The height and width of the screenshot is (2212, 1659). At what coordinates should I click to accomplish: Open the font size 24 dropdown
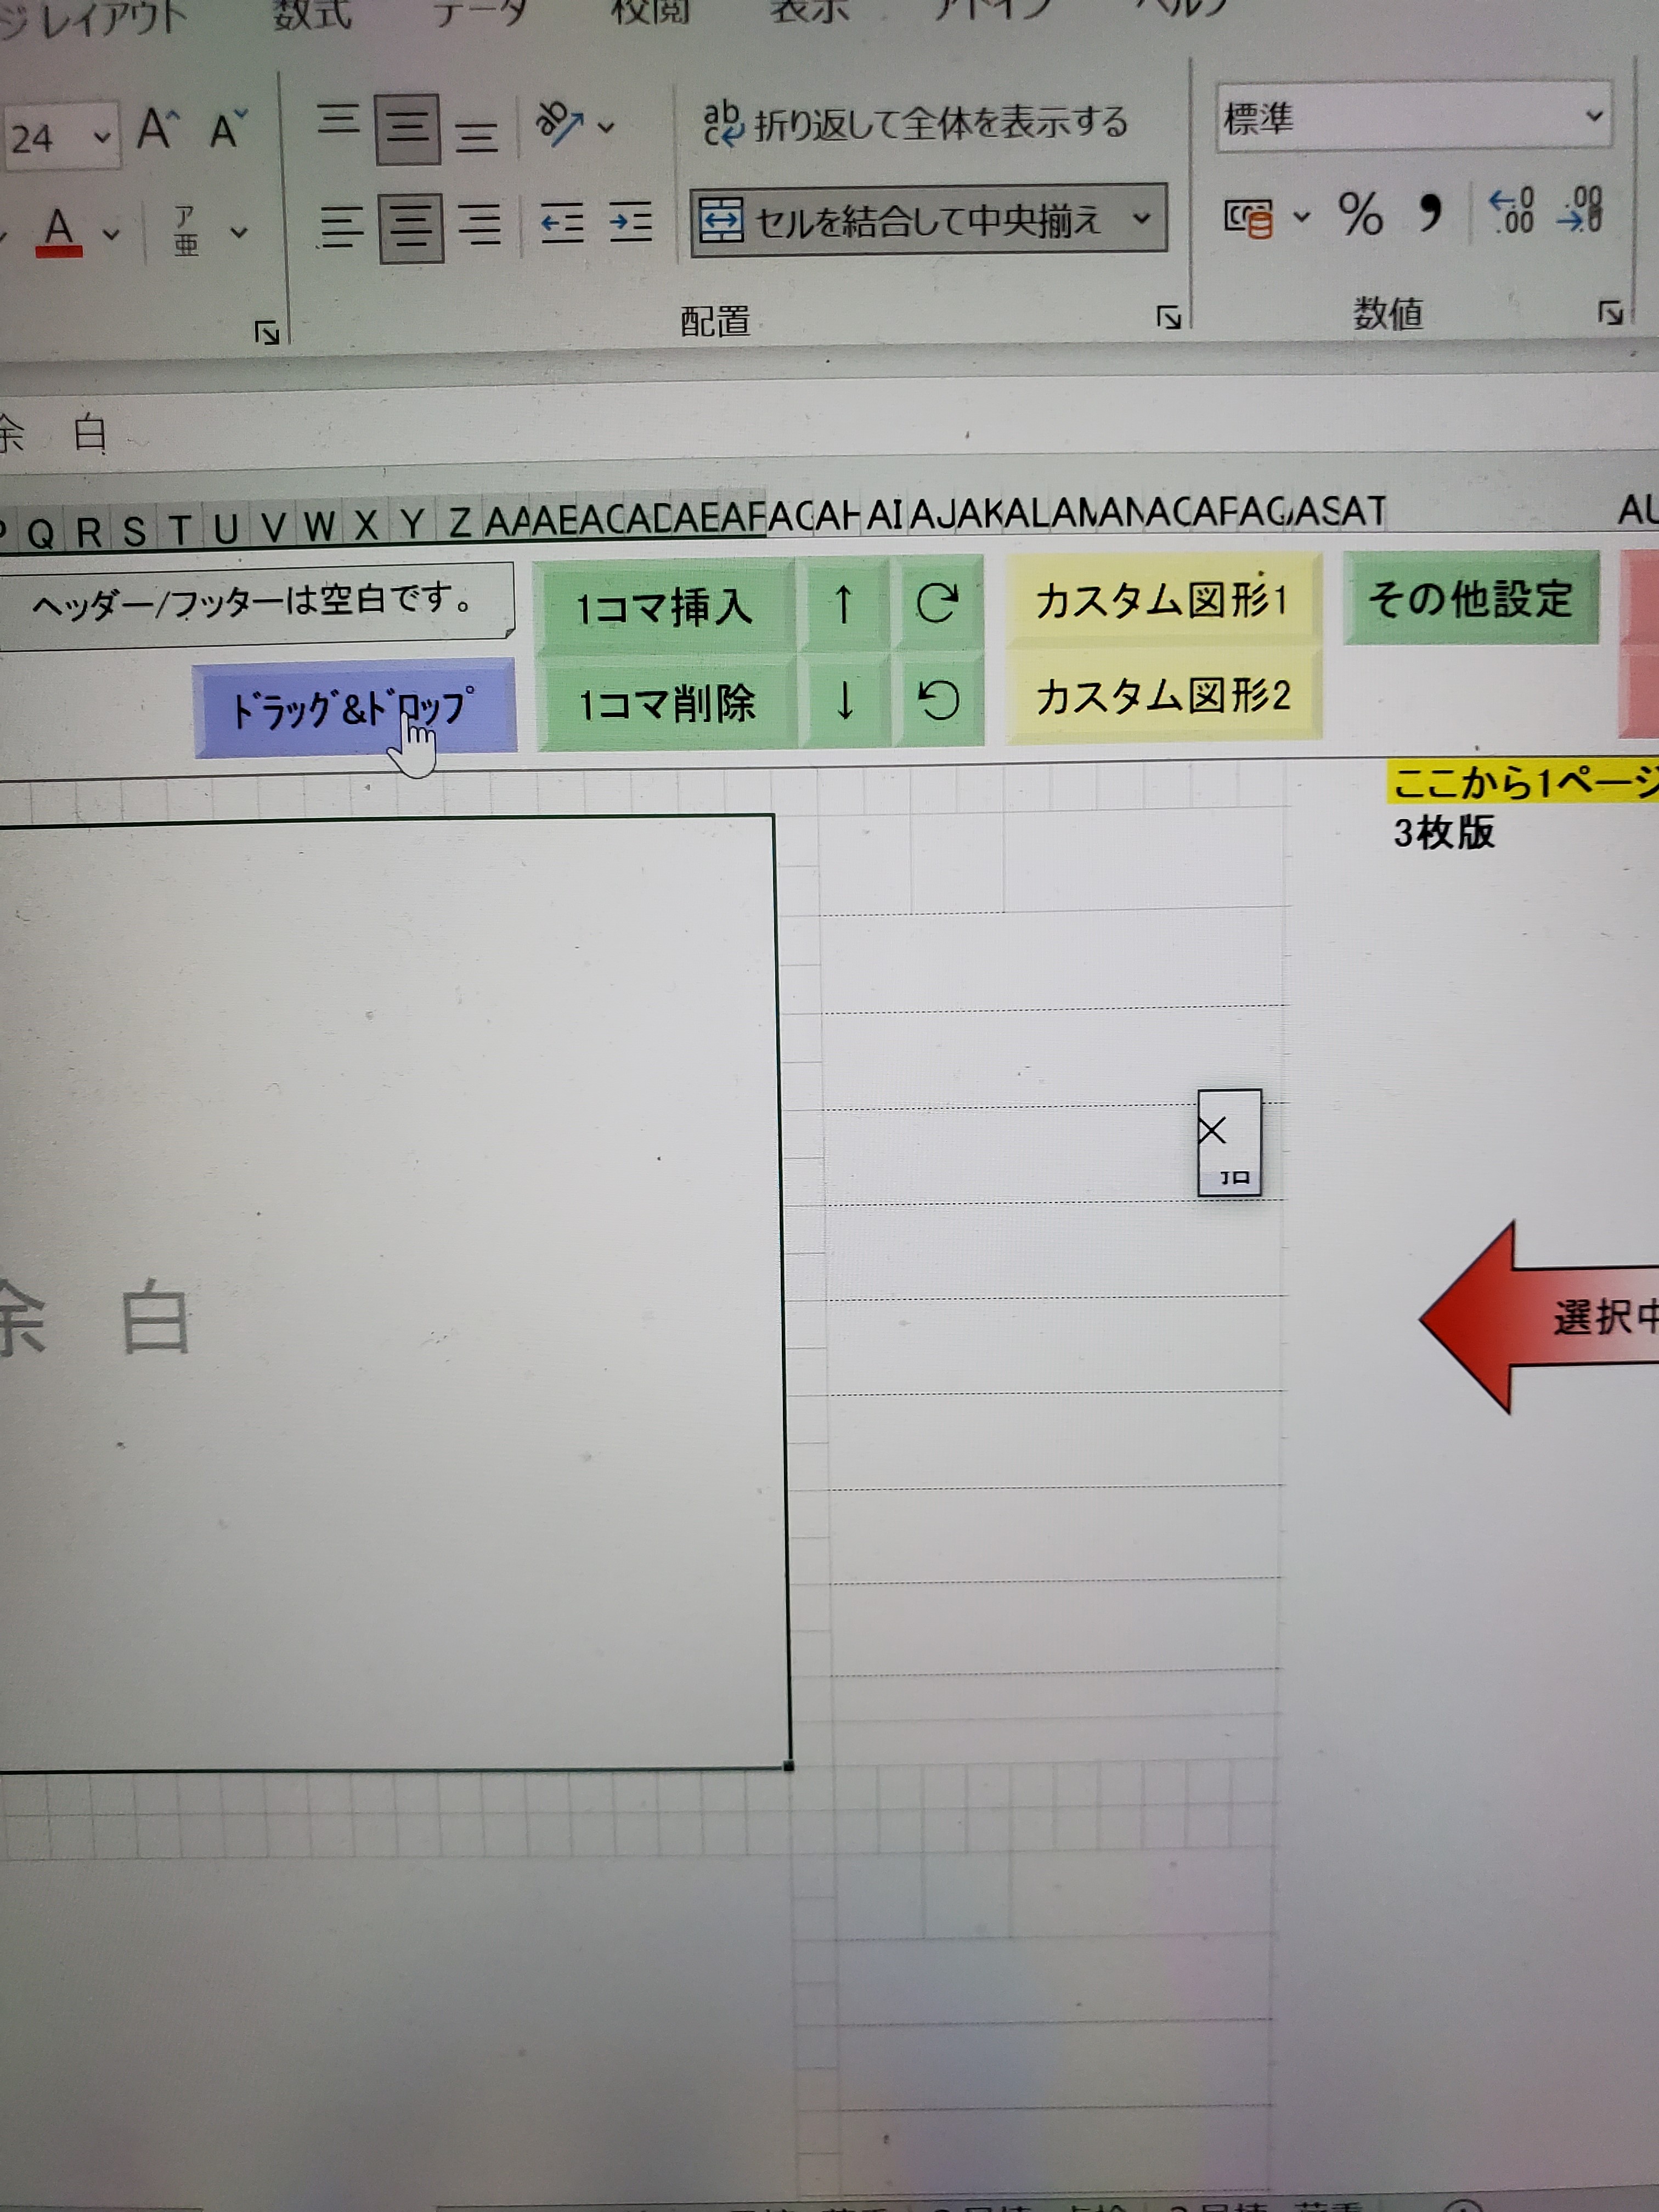tap(101, 137)
